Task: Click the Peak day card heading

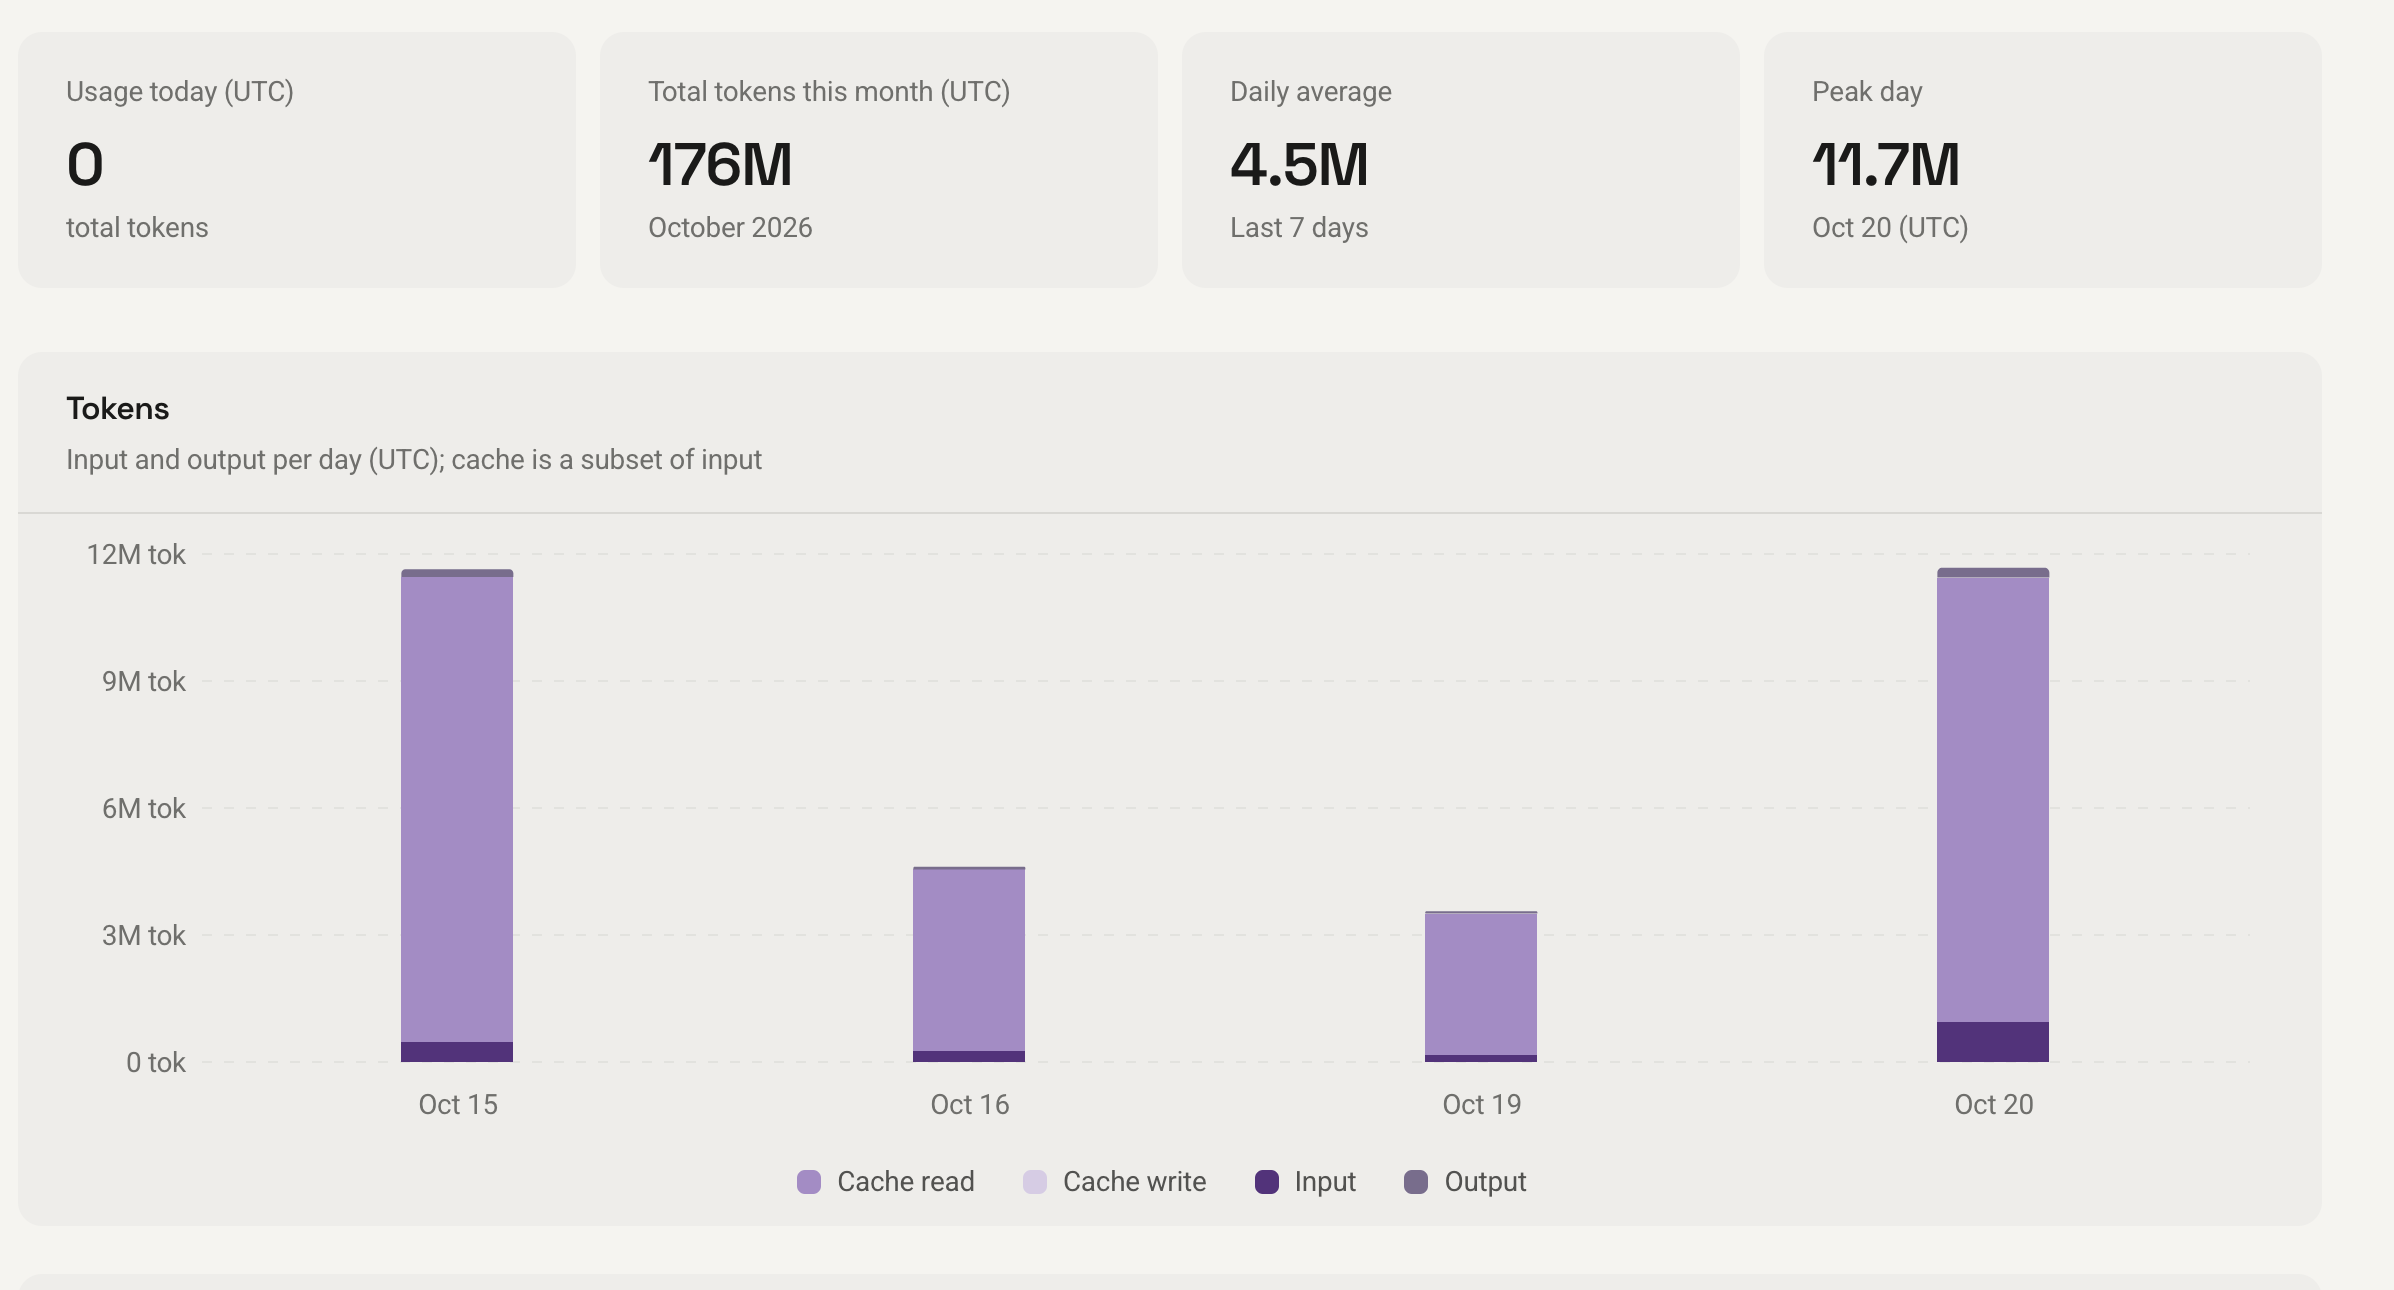Action: click(x=1867, y=91)
